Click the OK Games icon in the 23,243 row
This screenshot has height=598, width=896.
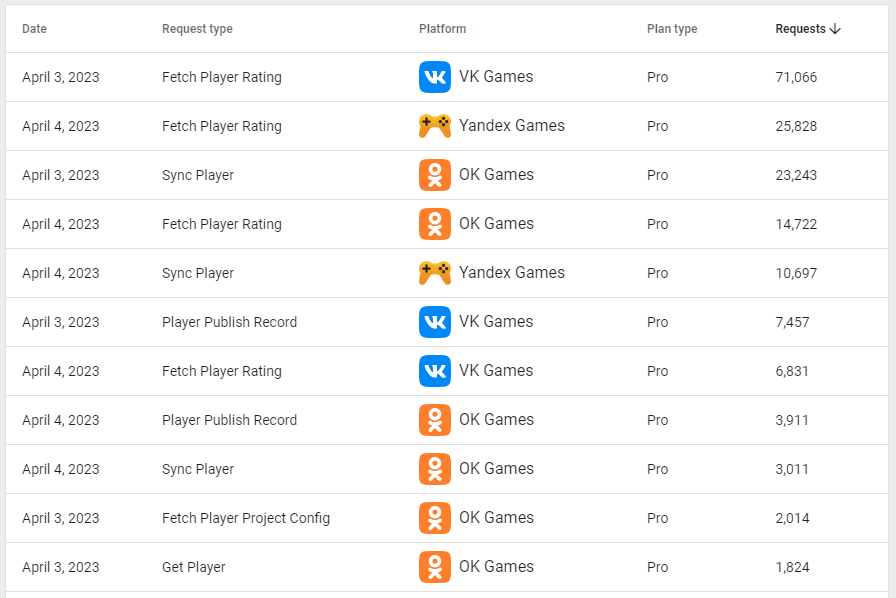point(435,175)
